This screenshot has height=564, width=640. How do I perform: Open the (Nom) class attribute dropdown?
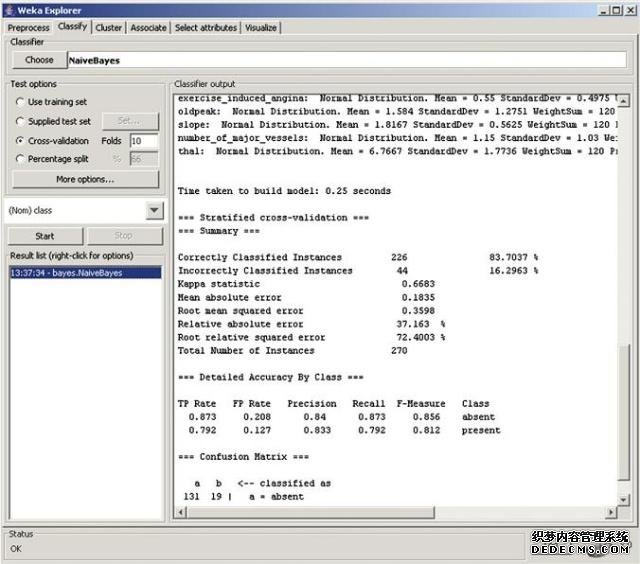154,211
